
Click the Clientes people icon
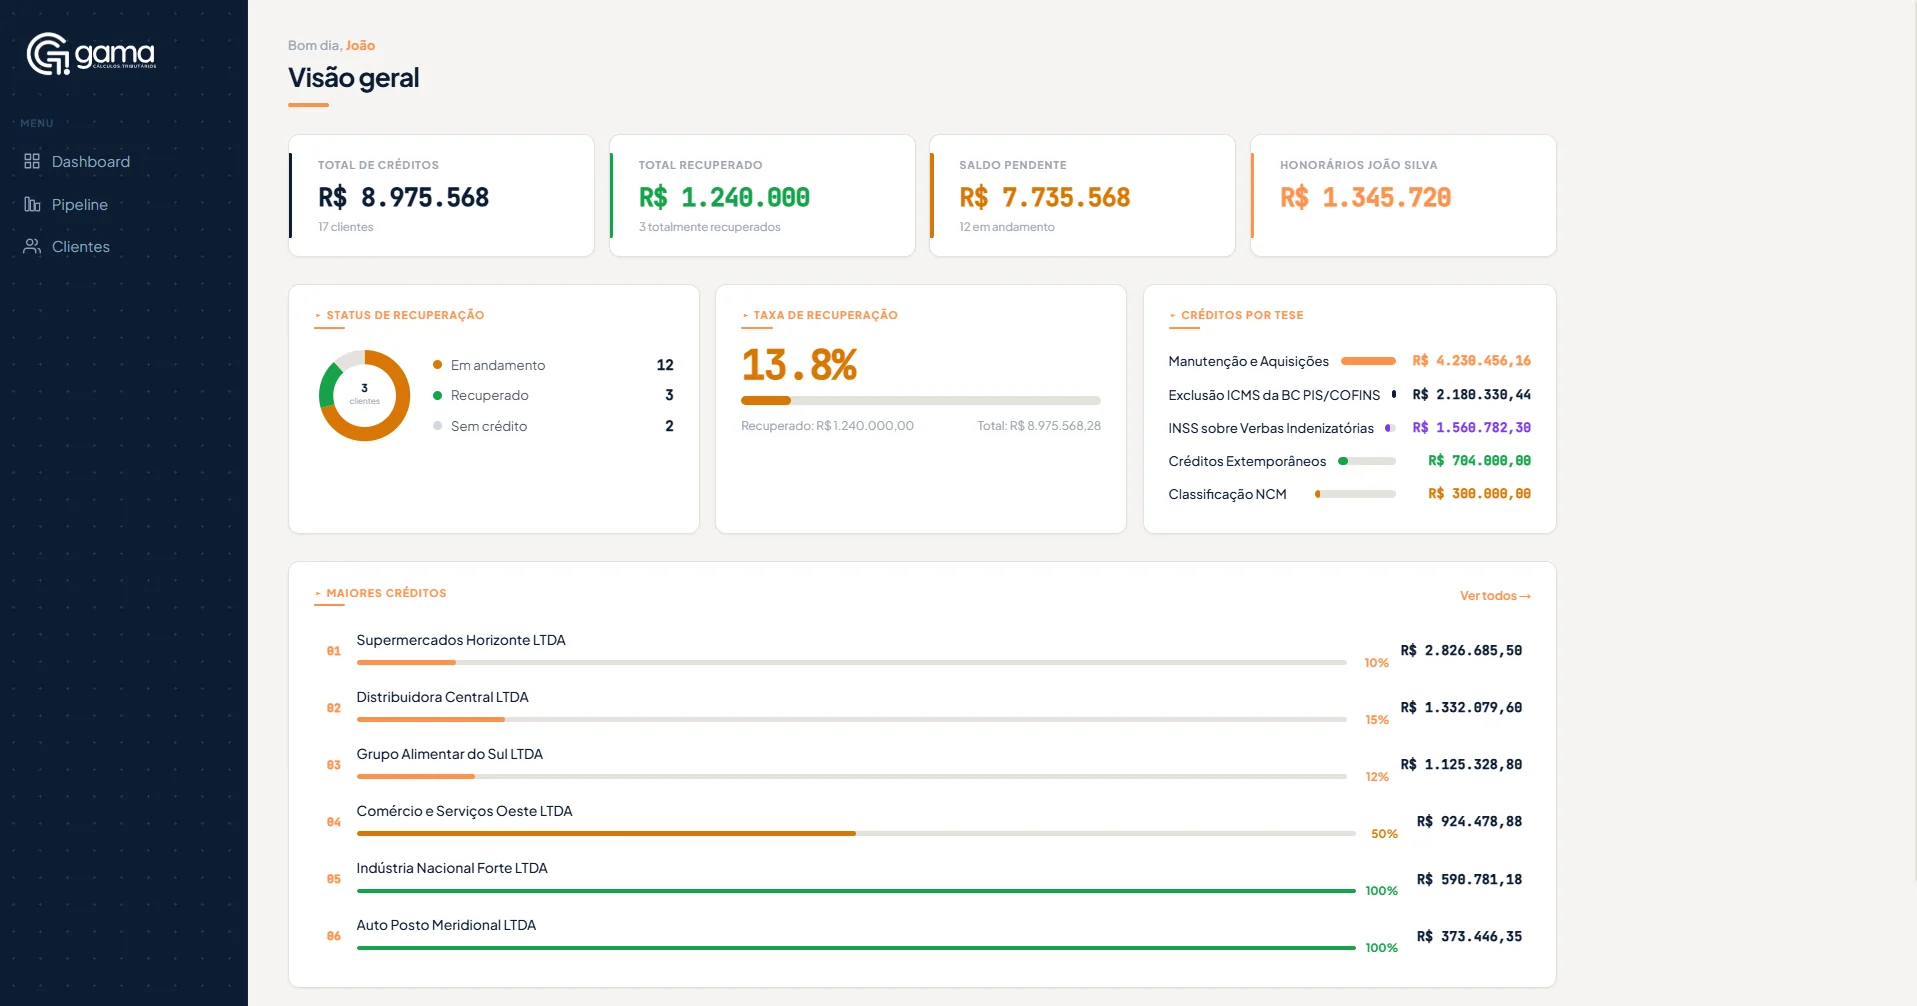[32, 246]
